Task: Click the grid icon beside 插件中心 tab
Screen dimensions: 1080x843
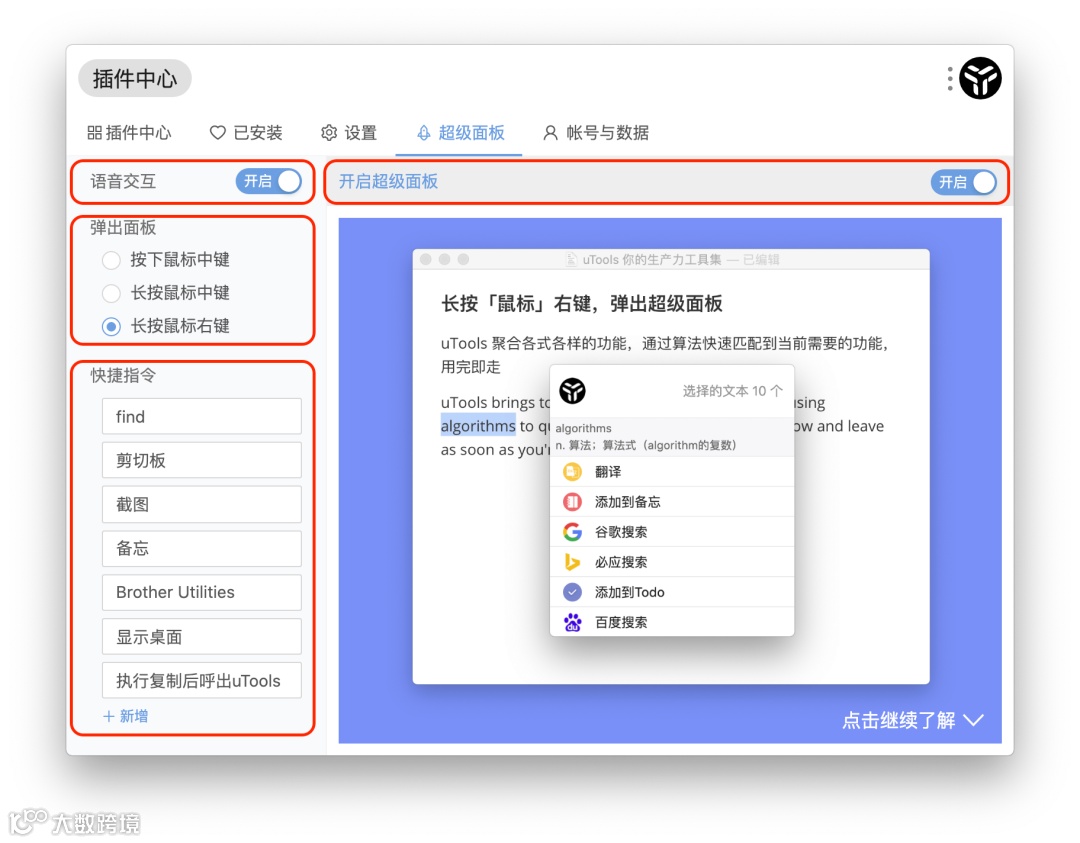Action: click(94, 132)
